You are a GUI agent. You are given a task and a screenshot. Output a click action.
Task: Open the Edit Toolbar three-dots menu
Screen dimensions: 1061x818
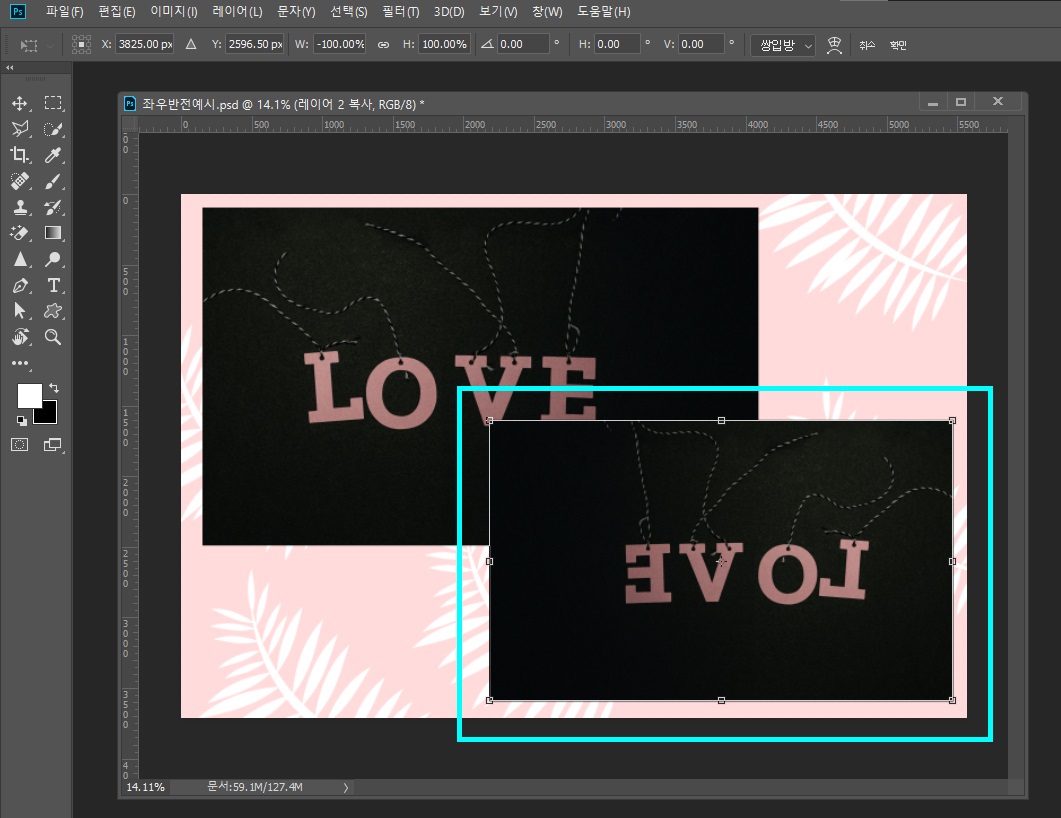pos(20,363)
